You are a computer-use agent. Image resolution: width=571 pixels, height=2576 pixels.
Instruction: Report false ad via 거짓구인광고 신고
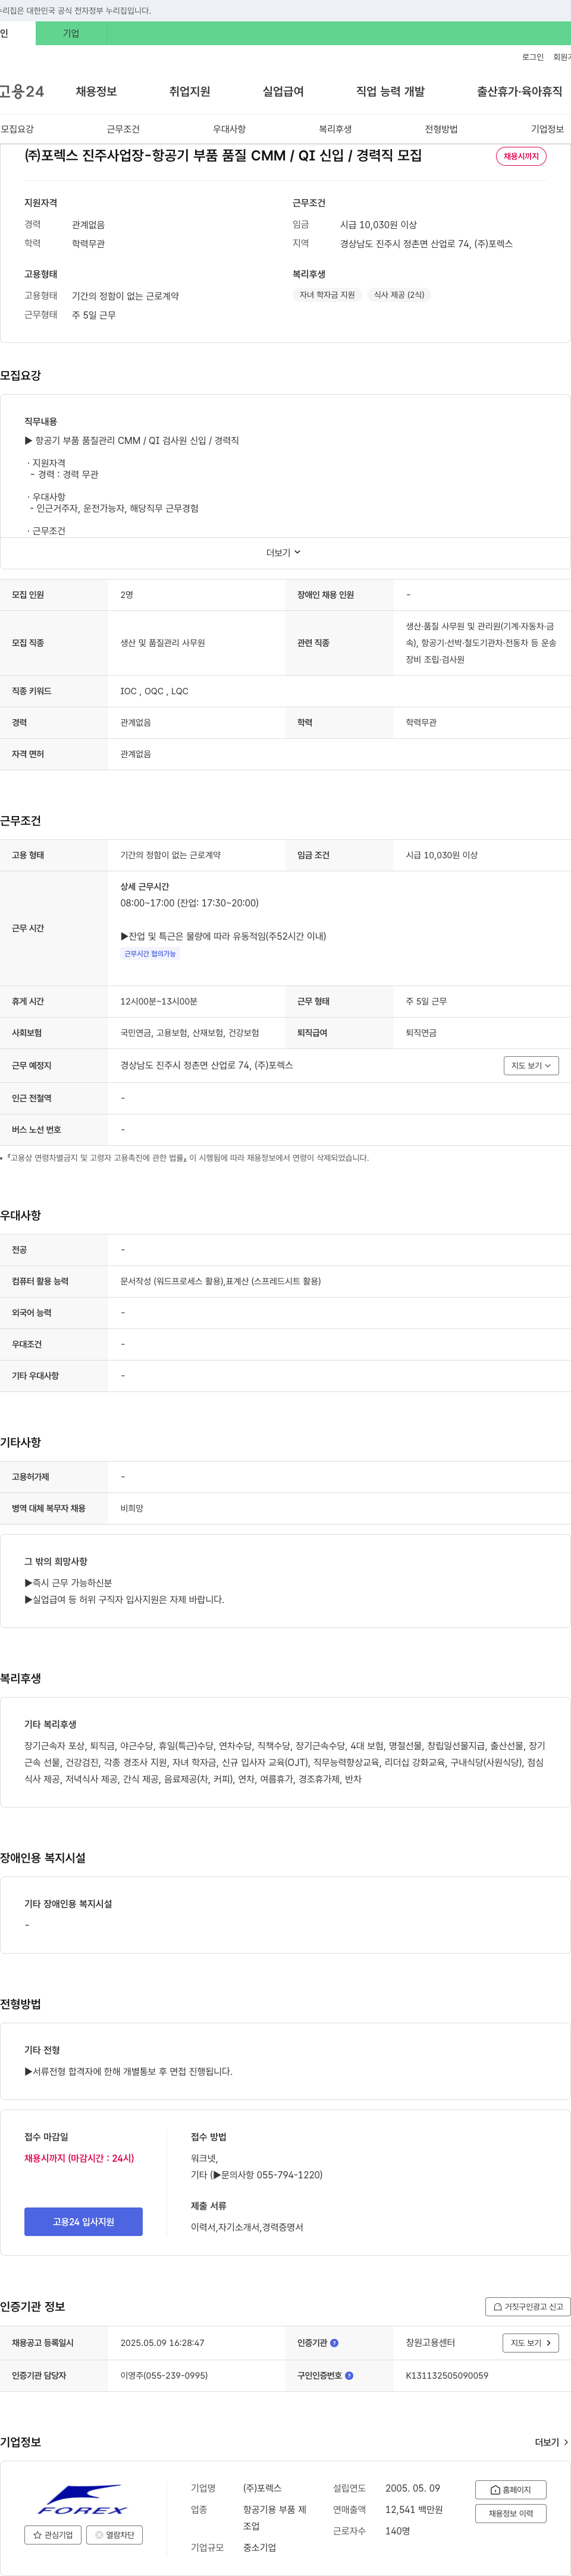pyautogui.click(x=528, y=2306)
